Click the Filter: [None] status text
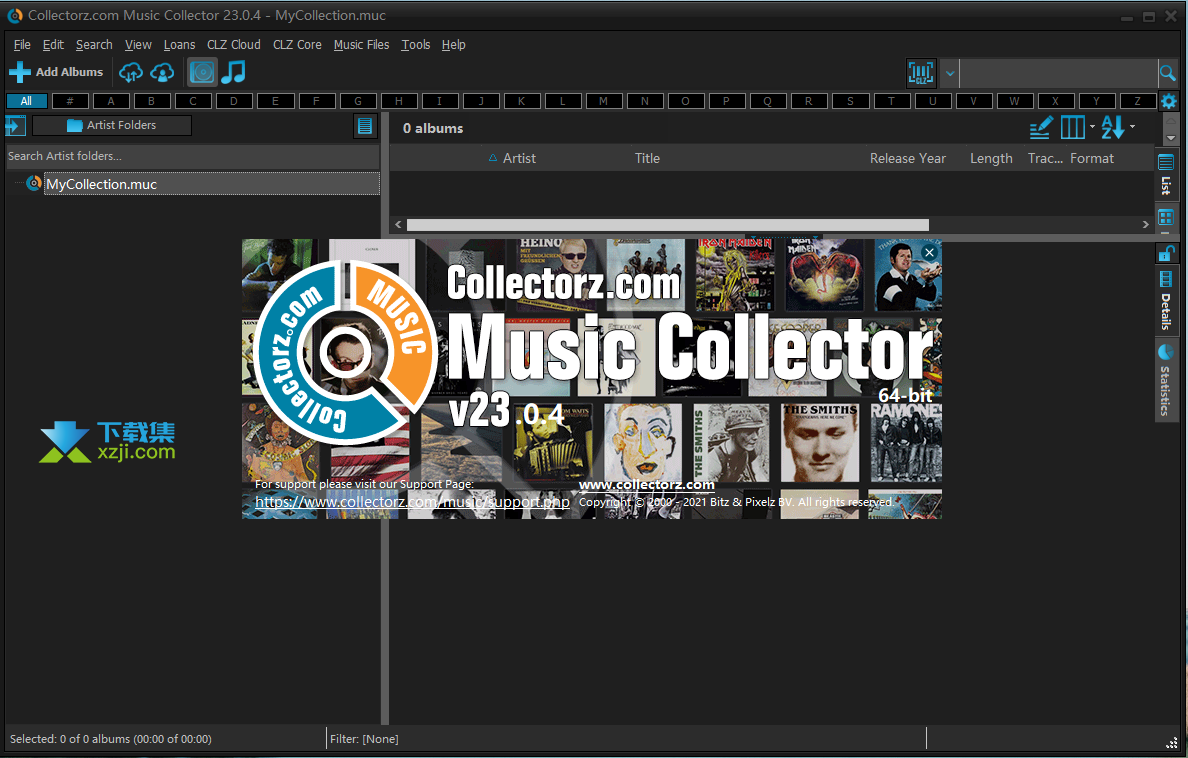 point(364,739)
